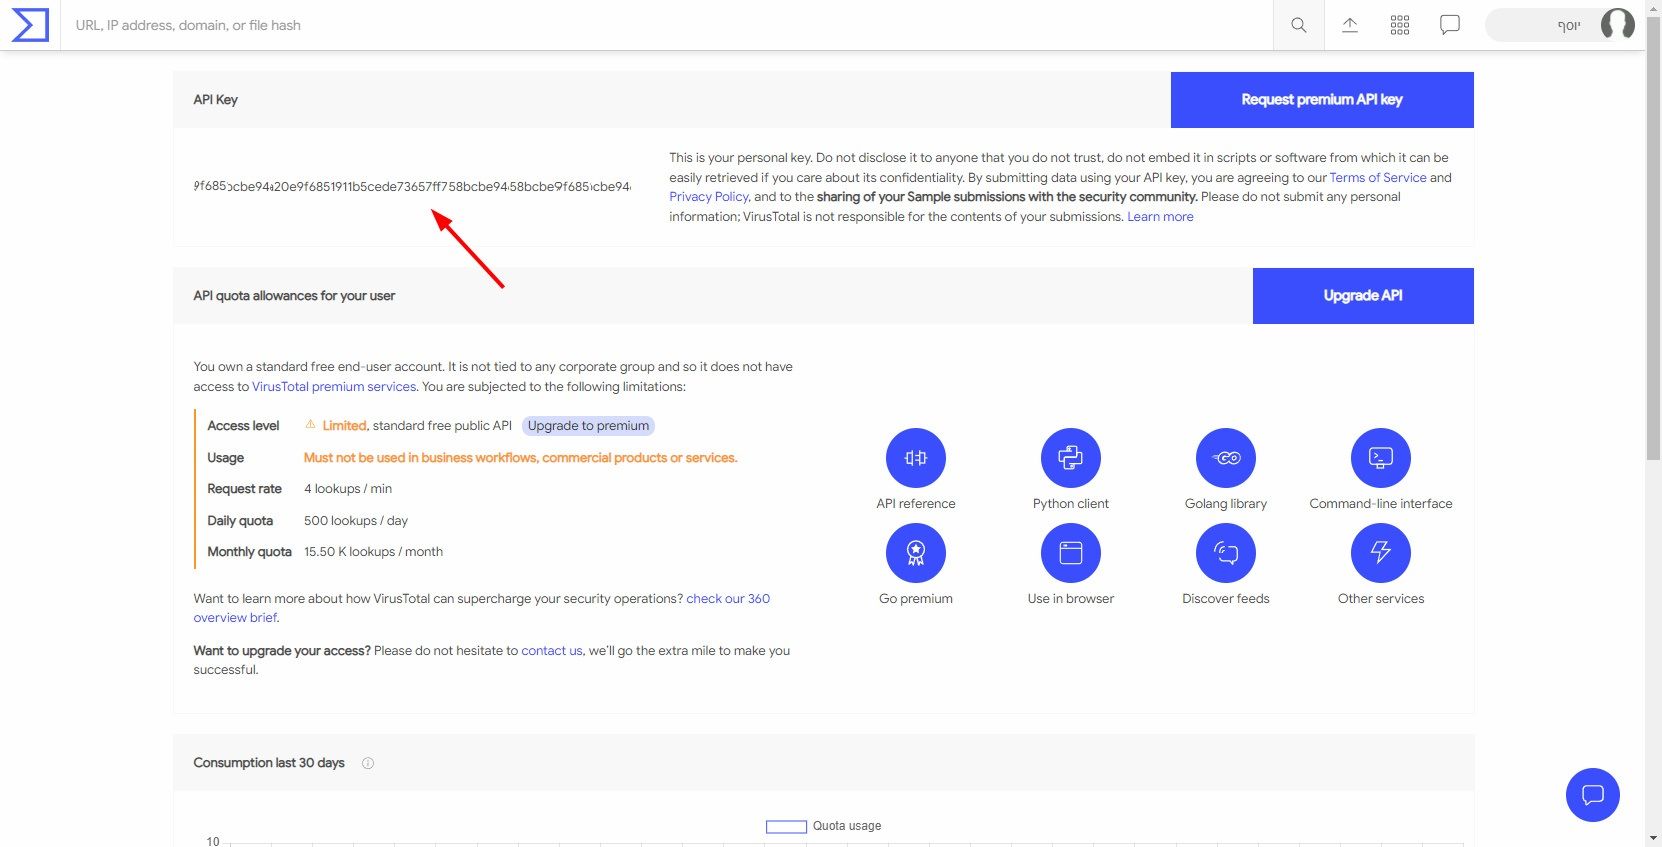Click the 'API quota allowances for your user' heading
The width and height of the screenshot is (1662, 847).
(x=294, y=296)
